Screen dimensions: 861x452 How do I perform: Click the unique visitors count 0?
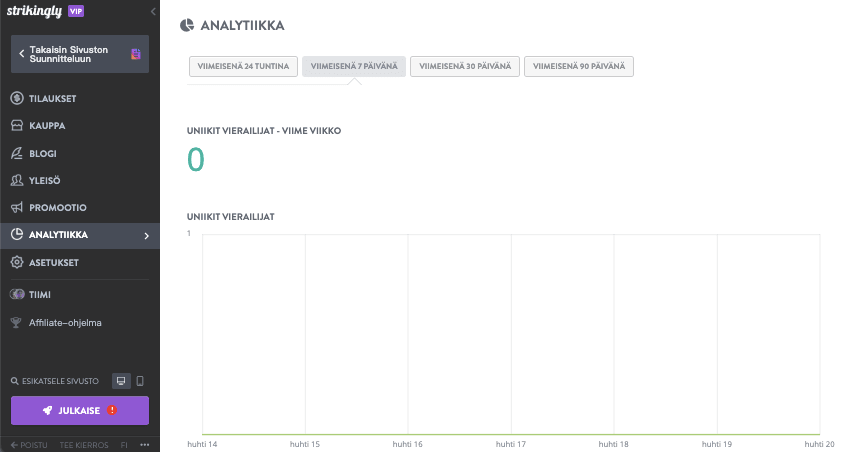[x=196, y=160]
